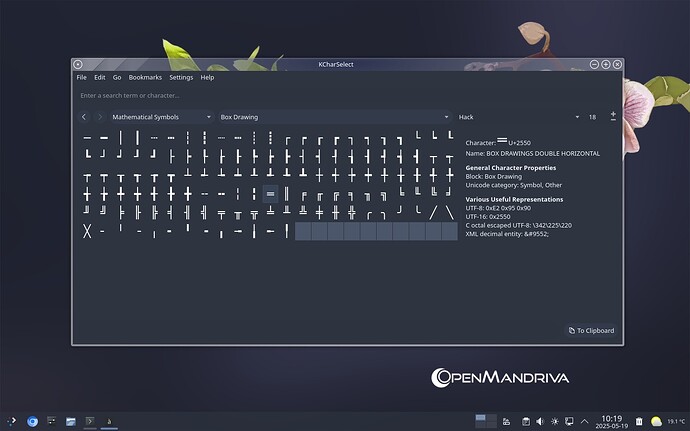Pick the forward diagonal character ╱
This screenshot has width=690, height=431.
[433, 213]
